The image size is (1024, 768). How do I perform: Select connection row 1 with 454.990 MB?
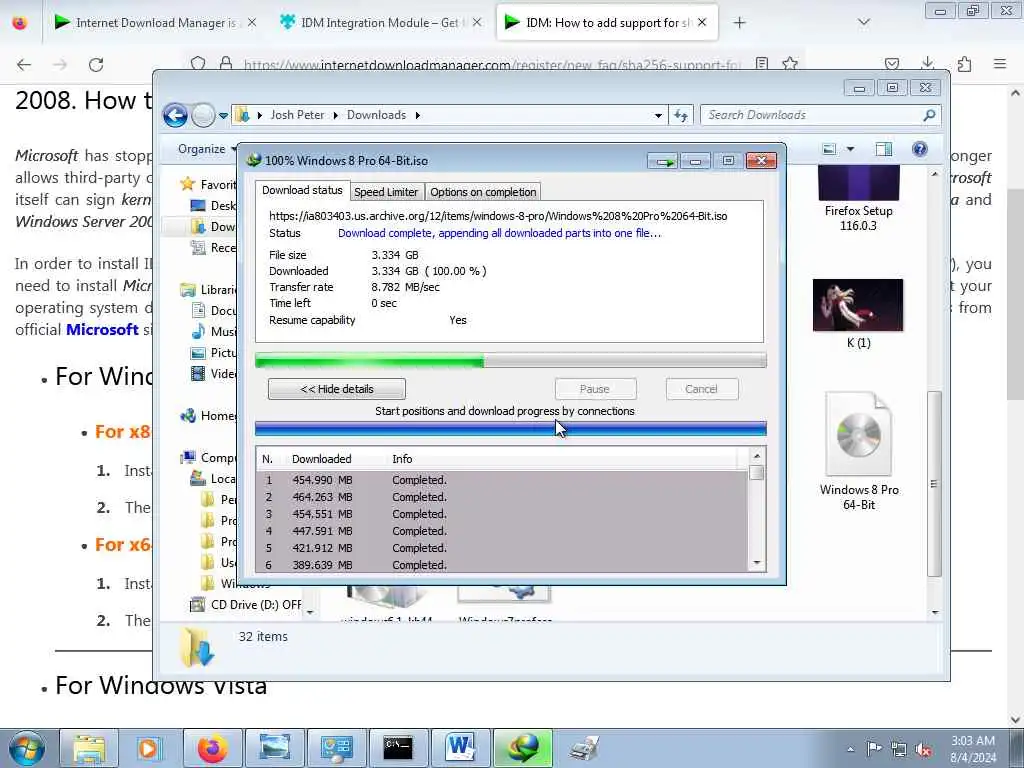503,480
